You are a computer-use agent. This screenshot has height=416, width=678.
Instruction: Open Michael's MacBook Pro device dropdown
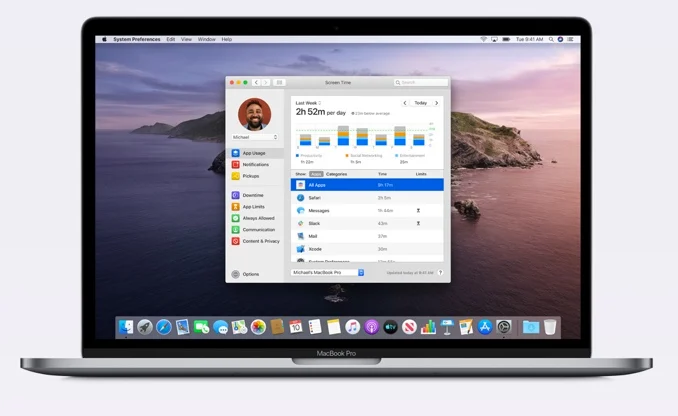(x=327, y=272)
